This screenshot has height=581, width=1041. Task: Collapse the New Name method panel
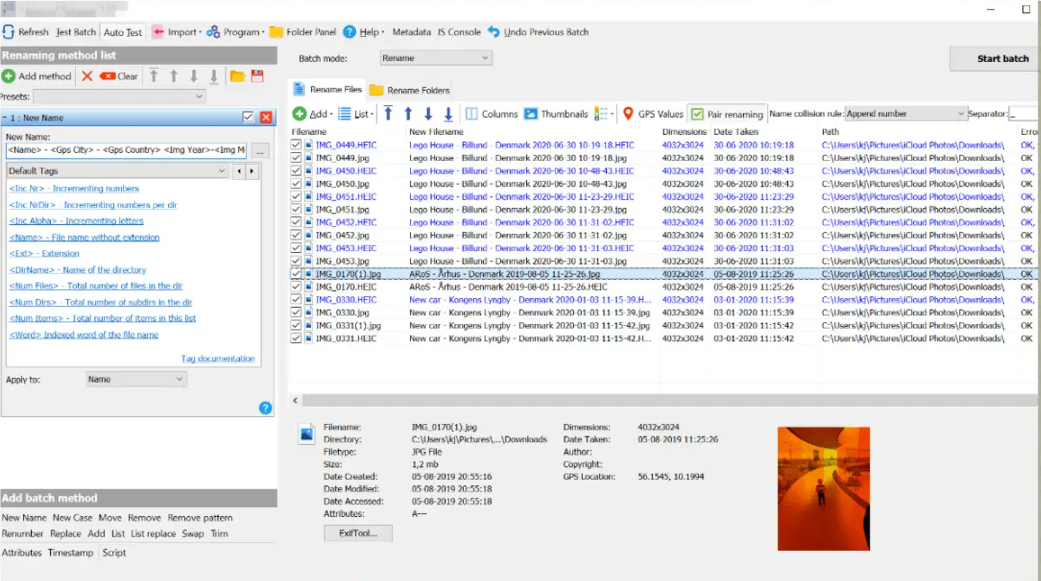pyautogui.click(x=5, y=118)
